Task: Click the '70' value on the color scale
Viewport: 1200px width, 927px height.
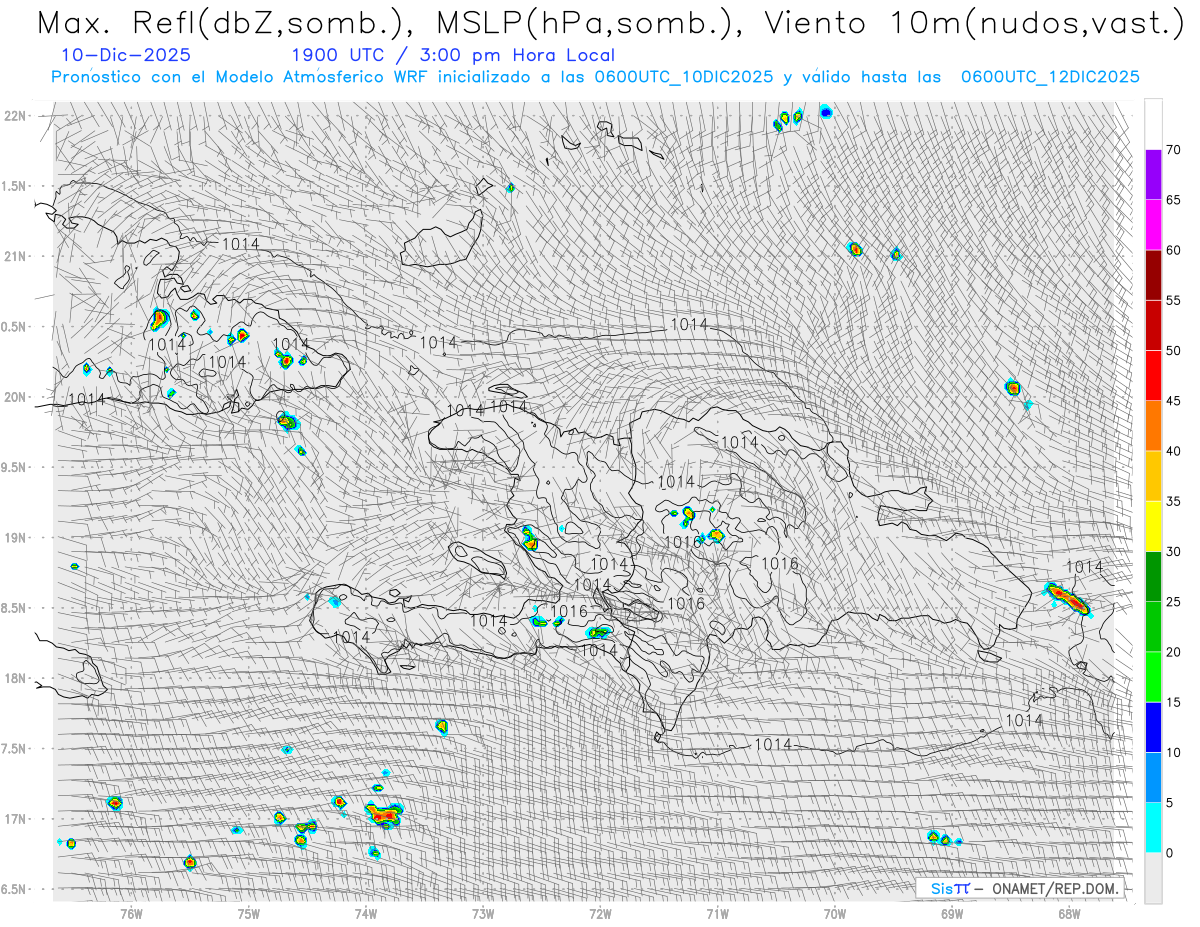Action: pyautogui.click(x=1174, y=150)
